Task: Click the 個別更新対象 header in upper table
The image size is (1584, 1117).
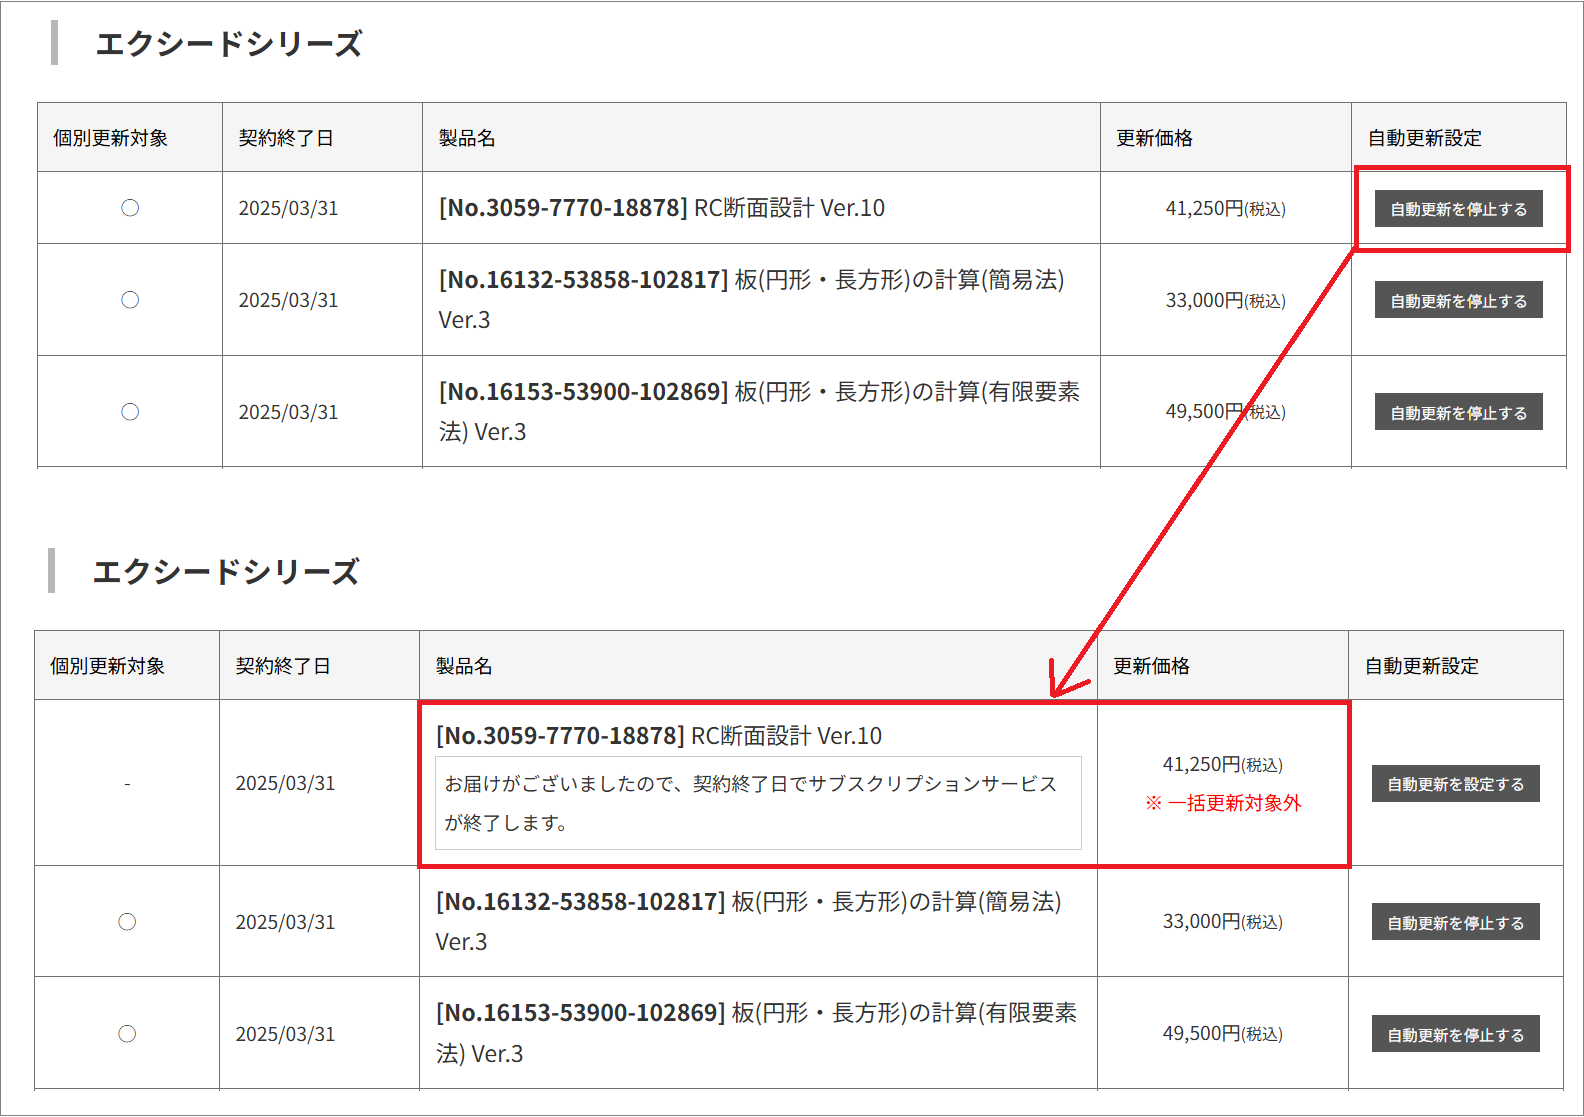Action: tap(111, 138)
